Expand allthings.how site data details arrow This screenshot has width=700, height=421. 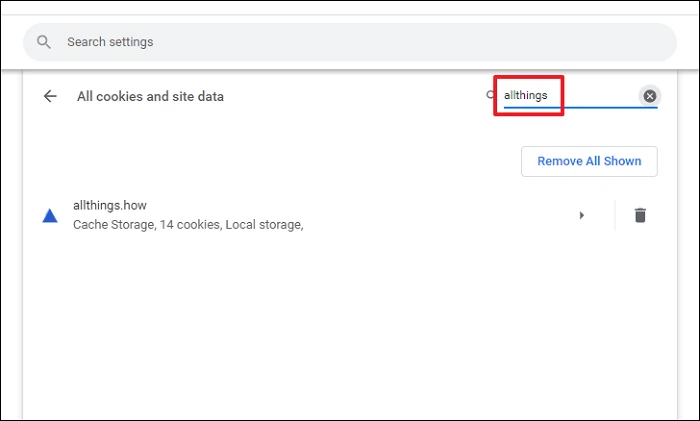[x=582, y=215]
